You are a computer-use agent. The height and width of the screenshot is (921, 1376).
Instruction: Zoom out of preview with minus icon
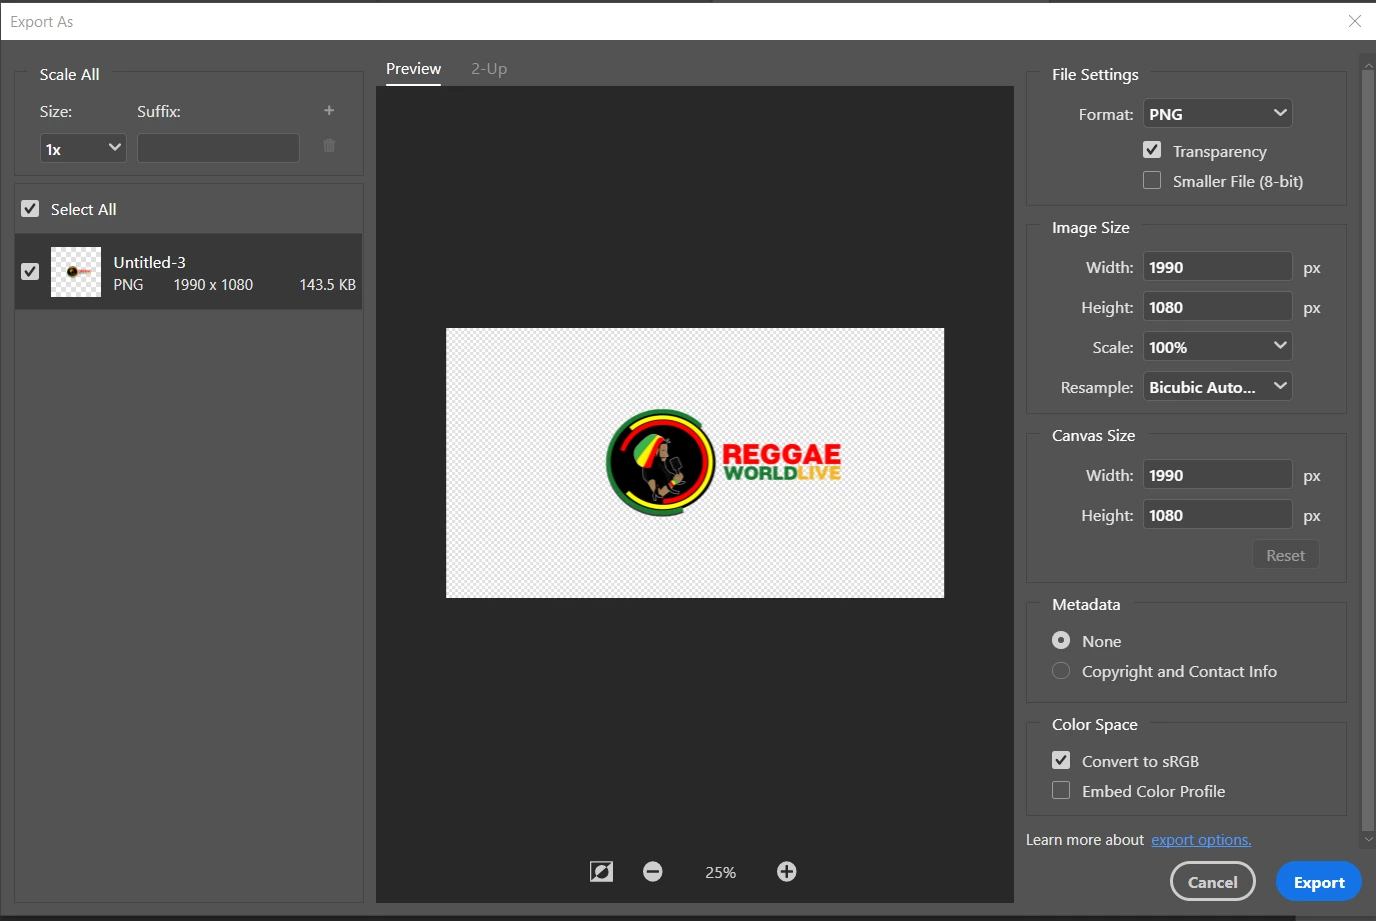coord(653,872)
